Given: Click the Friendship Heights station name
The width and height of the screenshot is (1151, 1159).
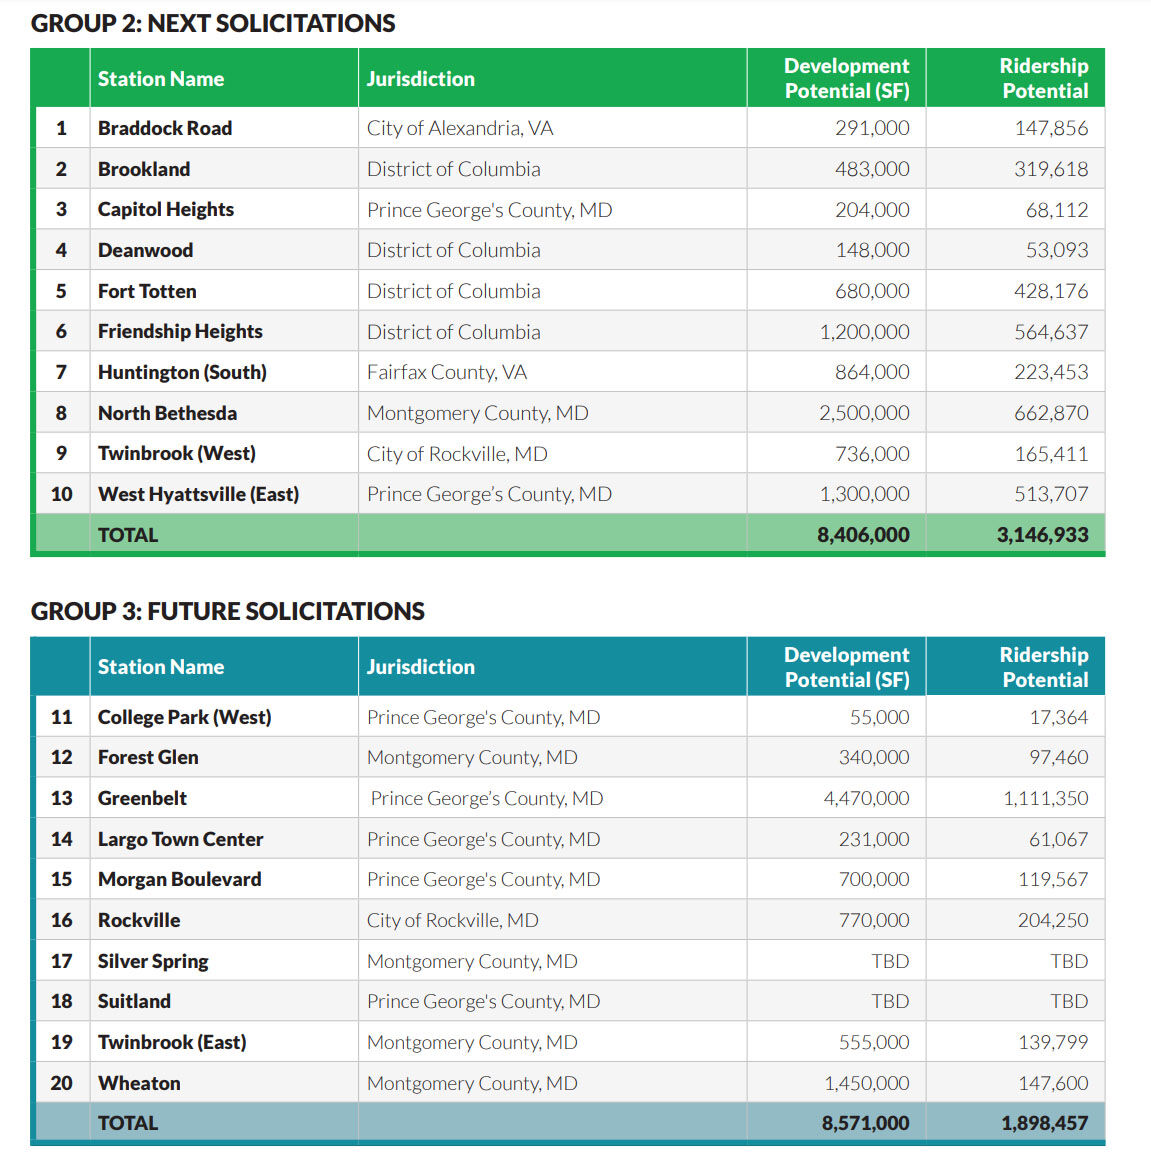Looking at the screenshot, I should 180,331.
